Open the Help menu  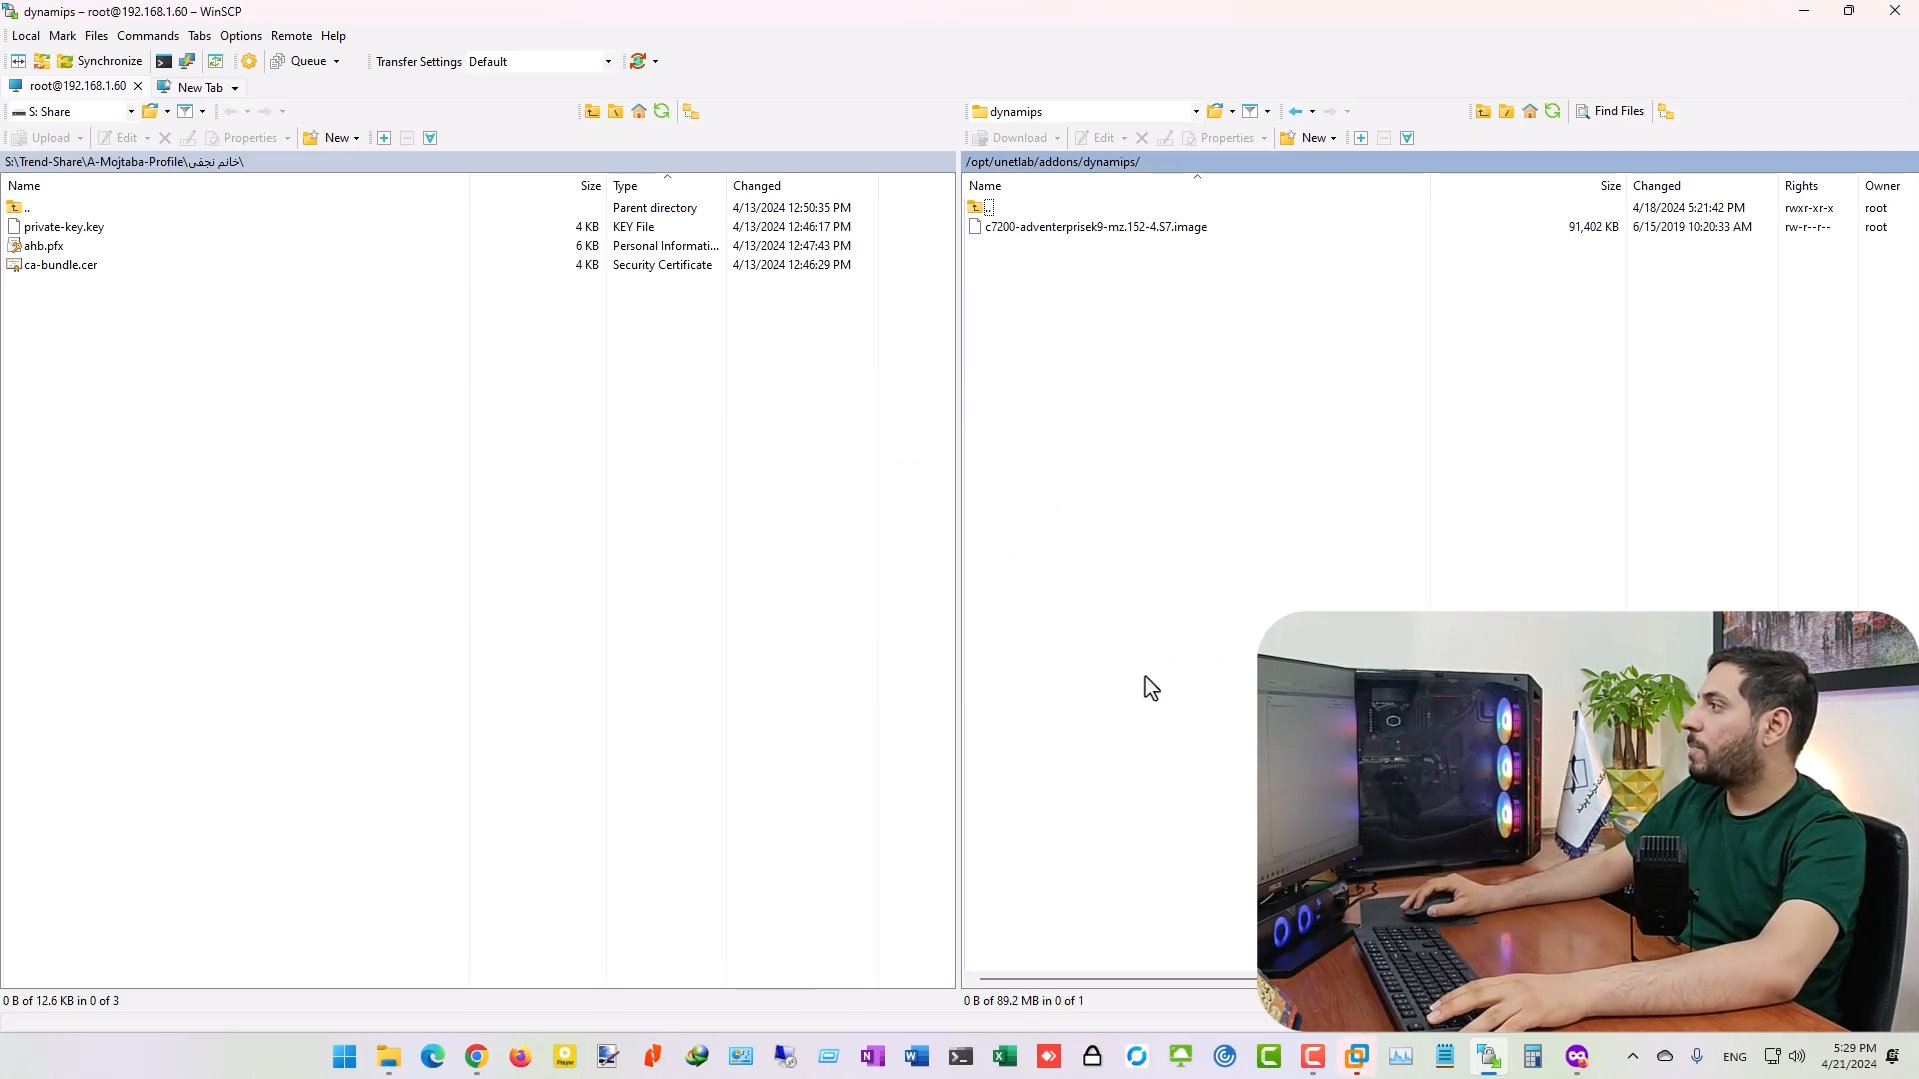click(x=333, y=36)
